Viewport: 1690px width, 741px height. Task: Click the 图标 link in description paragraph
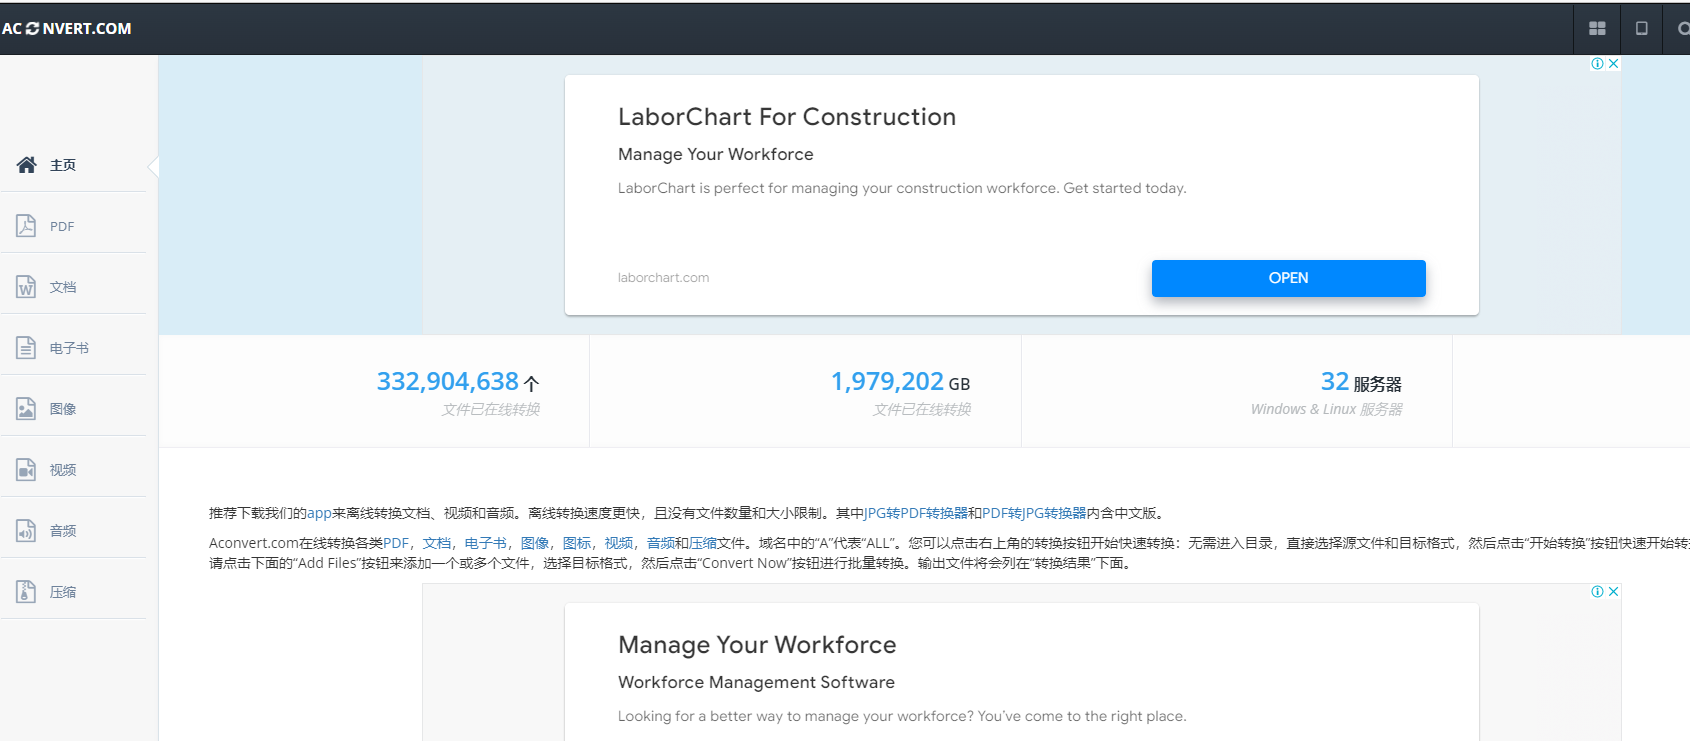[x=577, y=543]
